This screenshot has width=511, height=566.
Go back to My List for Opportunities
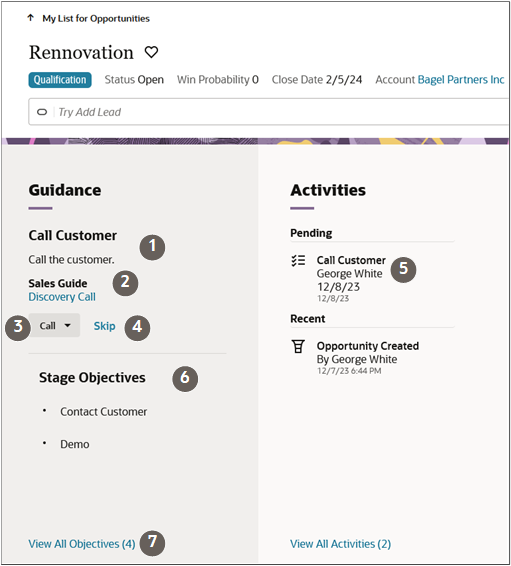pyautogui.click(x=96, y=18)
